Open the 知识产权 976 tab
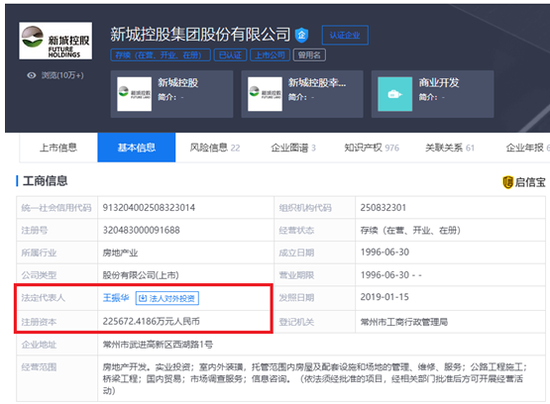Screen dimensions: 550x404 click(x=371, y=148)
